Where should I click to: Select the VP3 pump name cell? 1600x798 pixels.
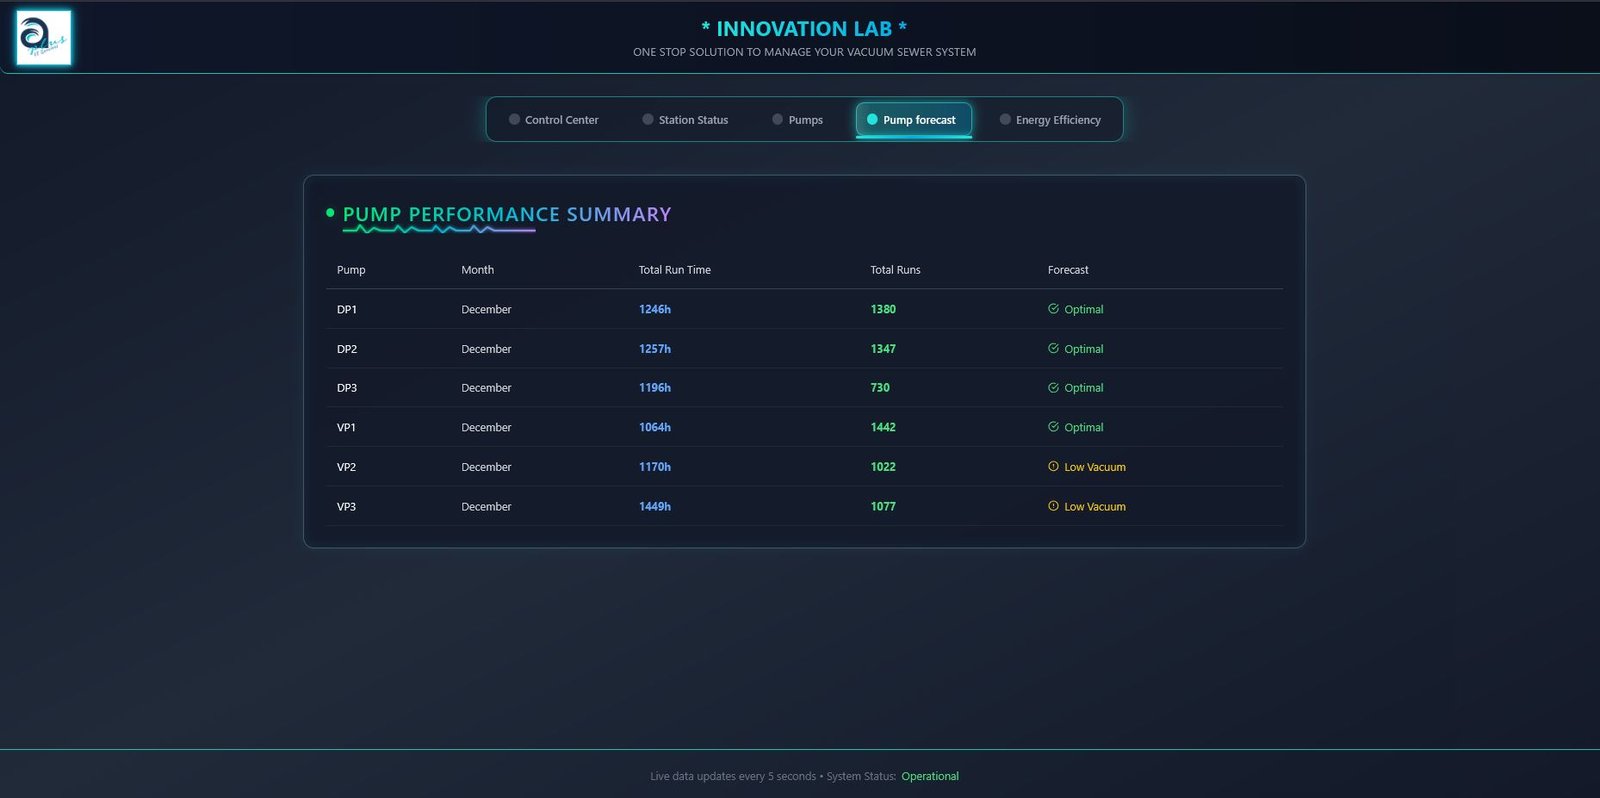346,507
